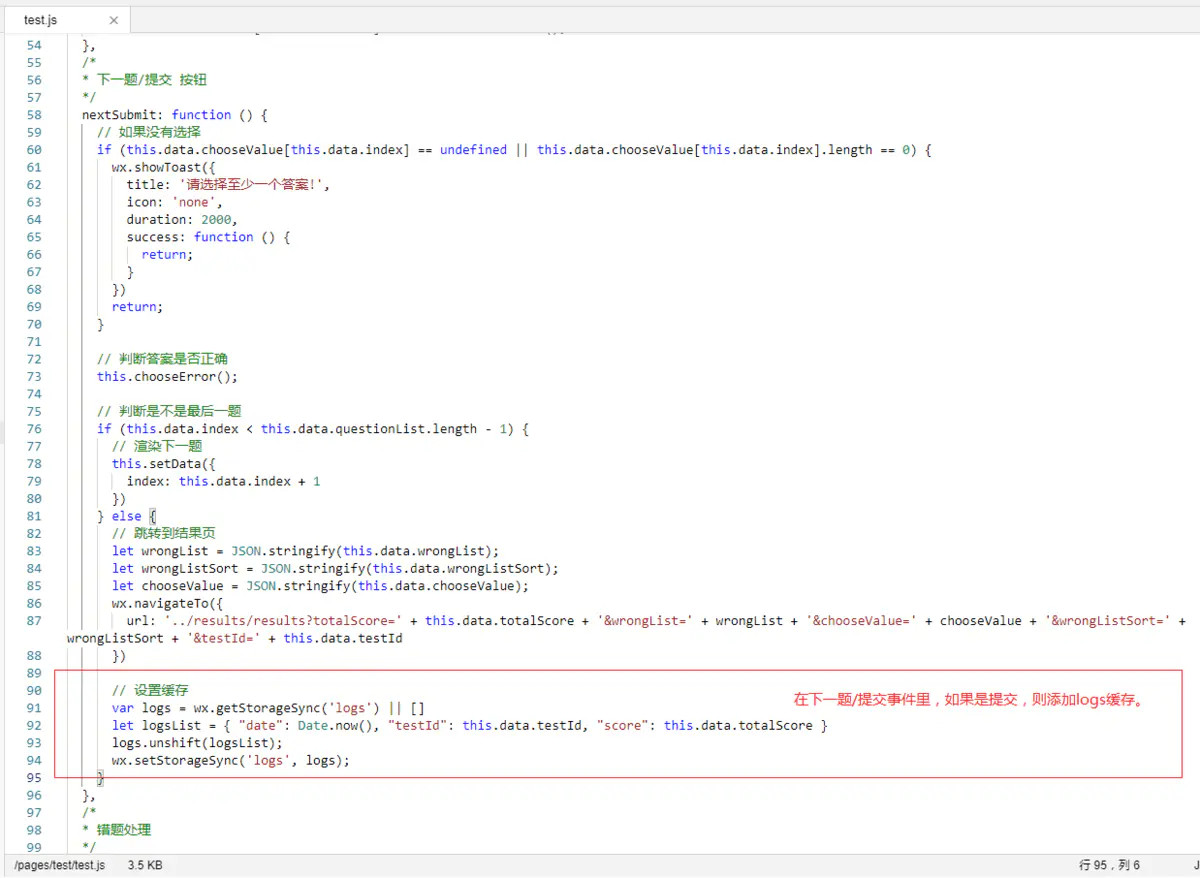The height and width of the screenshot is (878, 1200).
Task: Click the wx.setStorageSync('logs', logs); statement
Action: point(231,760)
